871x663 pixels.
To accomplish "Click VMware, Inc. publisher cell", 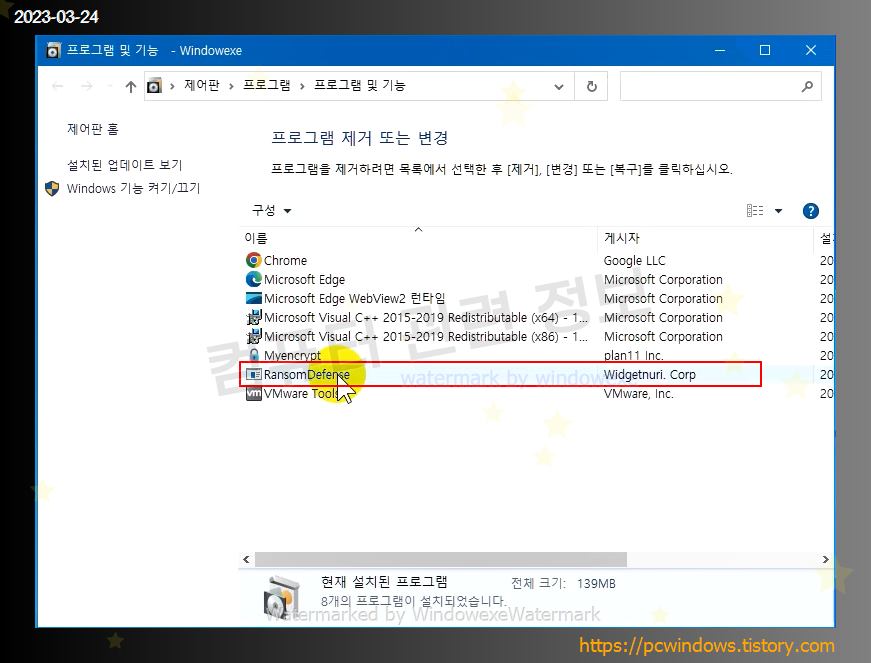I will pos(639,394).
